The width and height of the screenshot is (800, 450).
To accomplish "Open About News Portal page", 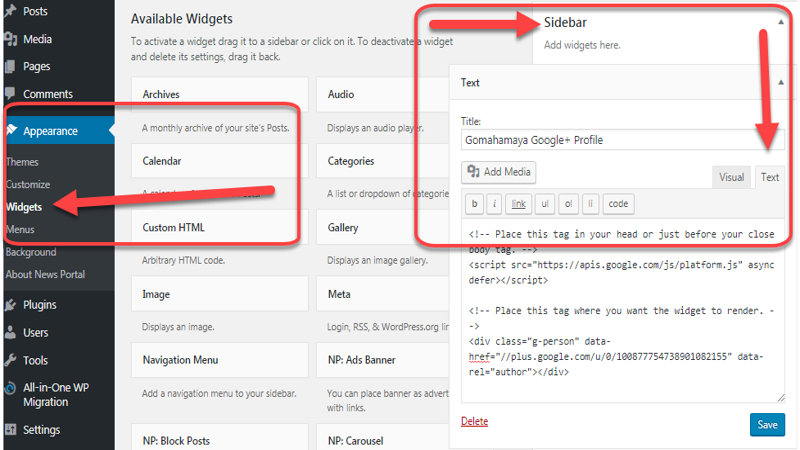I will coord(45,274).
